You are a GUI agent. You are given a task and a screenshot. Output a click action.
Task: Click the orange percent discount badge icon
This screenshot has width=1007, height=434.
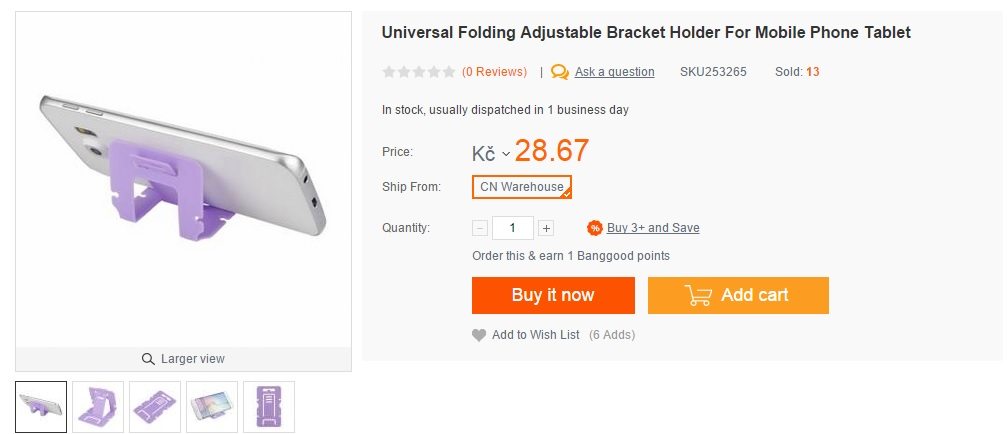(x=595, y=228)
